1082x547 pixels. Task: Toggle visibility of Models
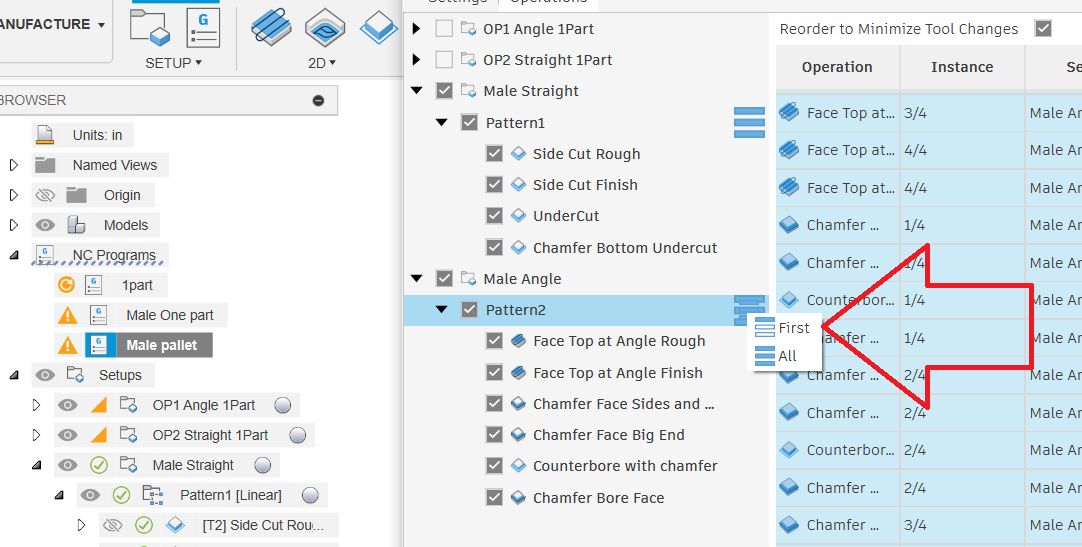coord(45,225)
